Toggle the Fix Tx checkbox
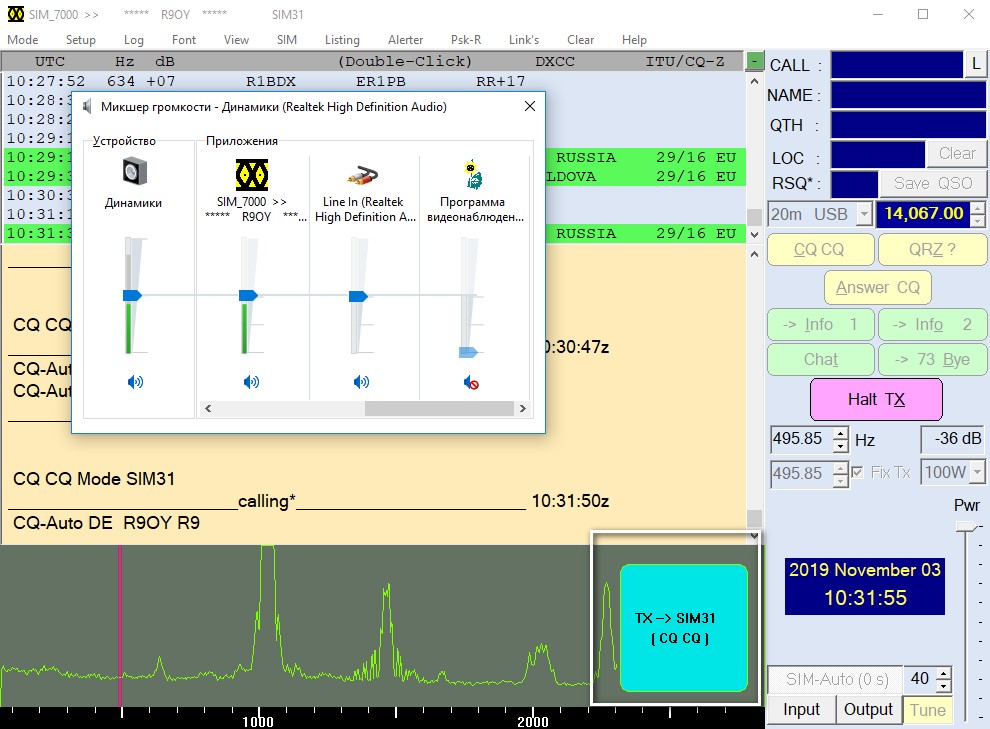The image size is (990, 729). click(x=858, y=473)
